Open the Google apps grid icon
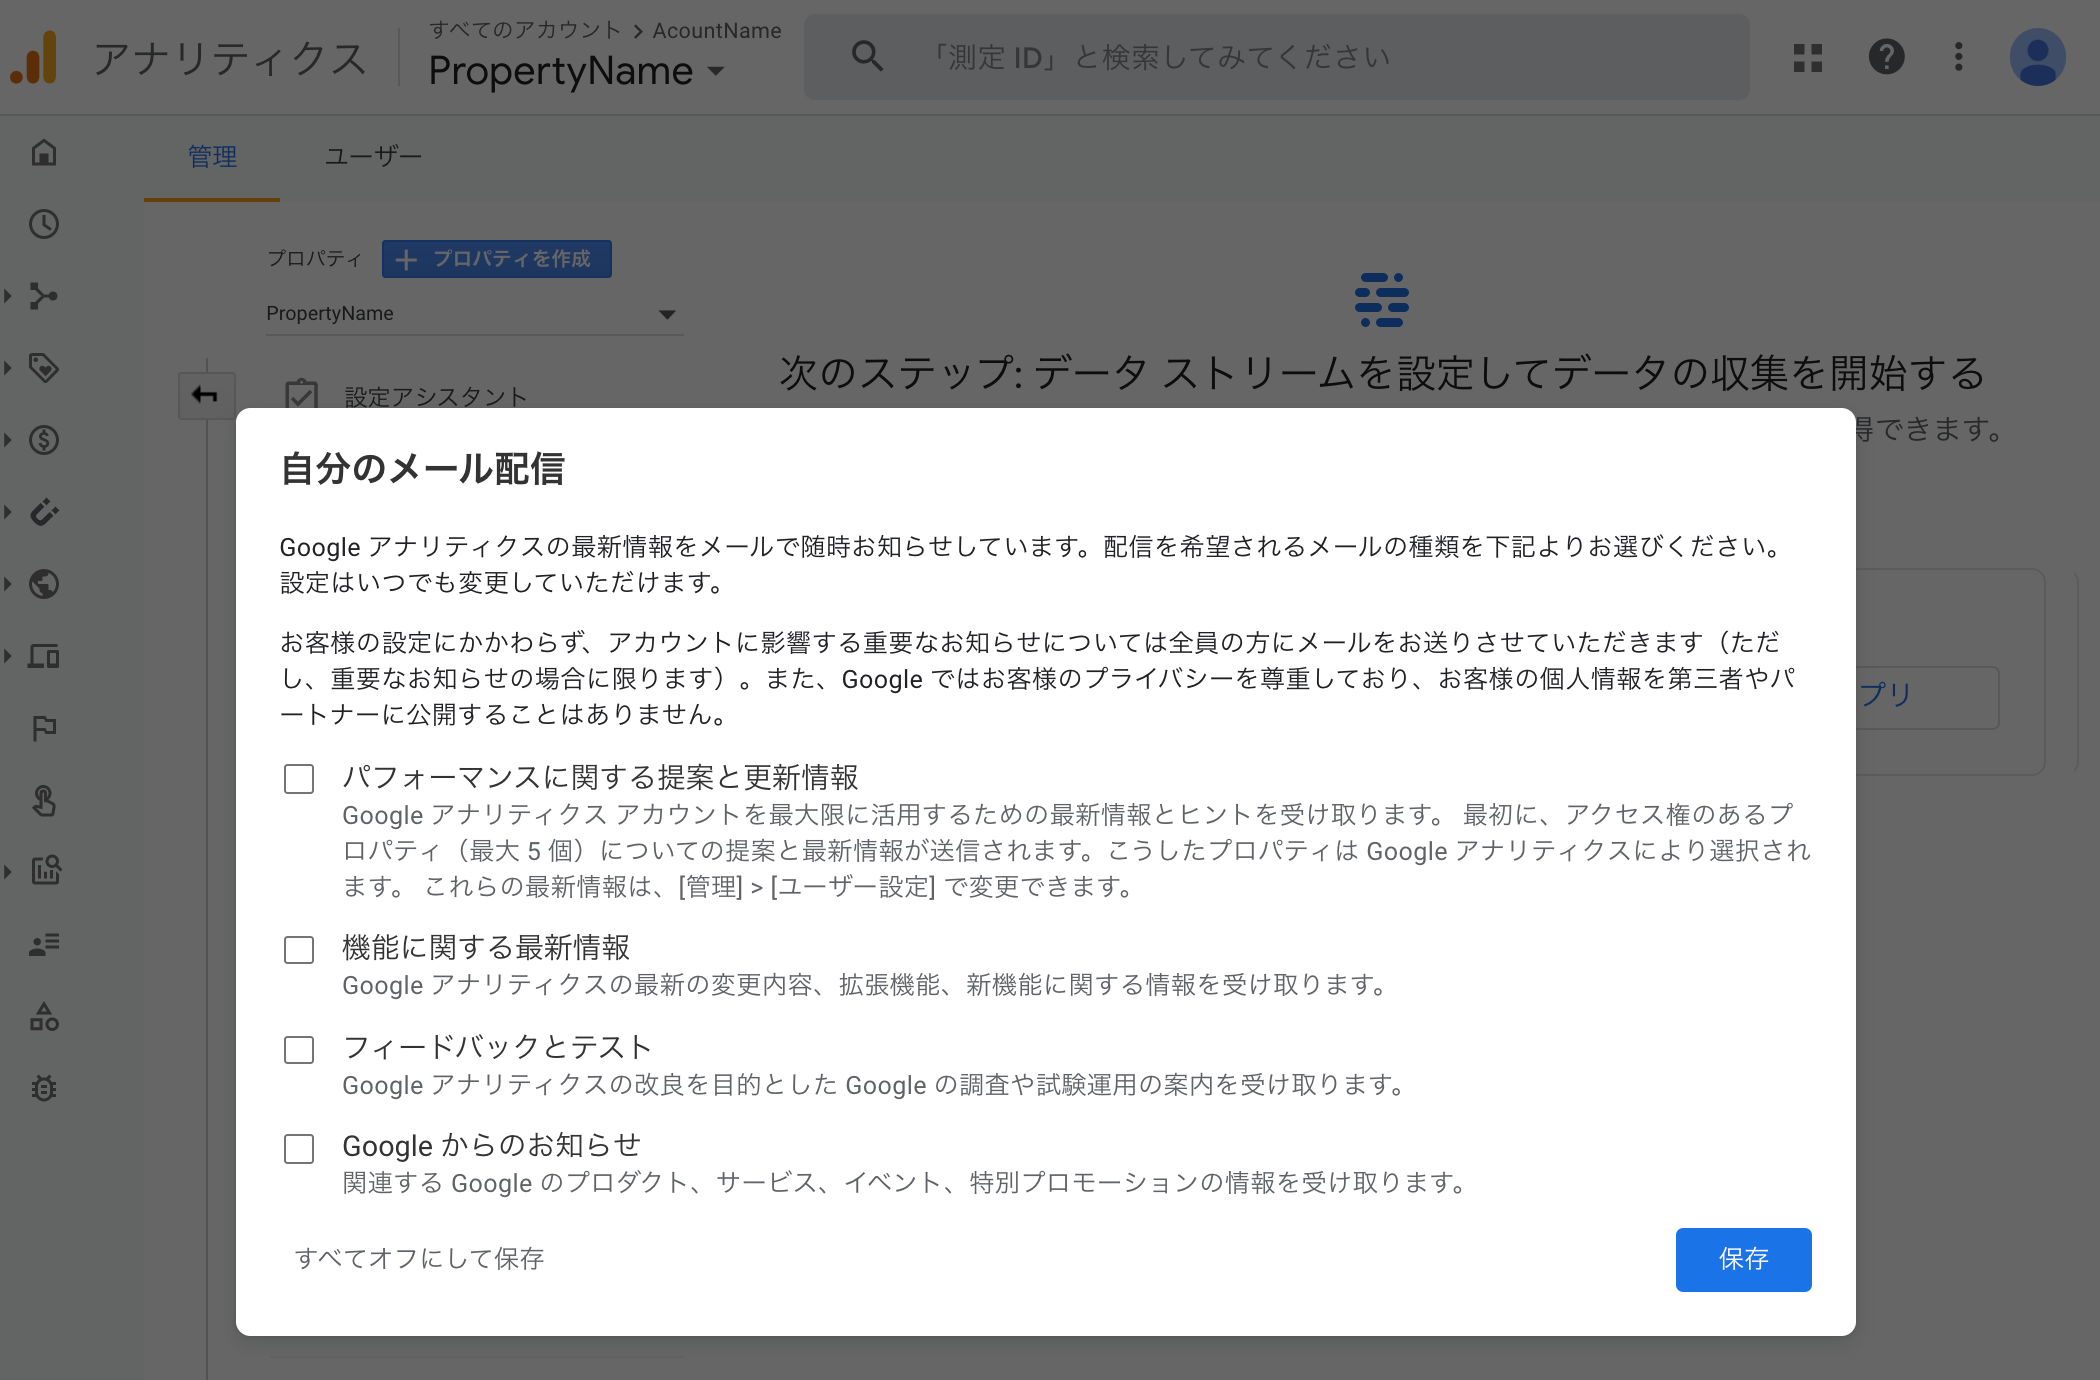 tap(1808, 57)
